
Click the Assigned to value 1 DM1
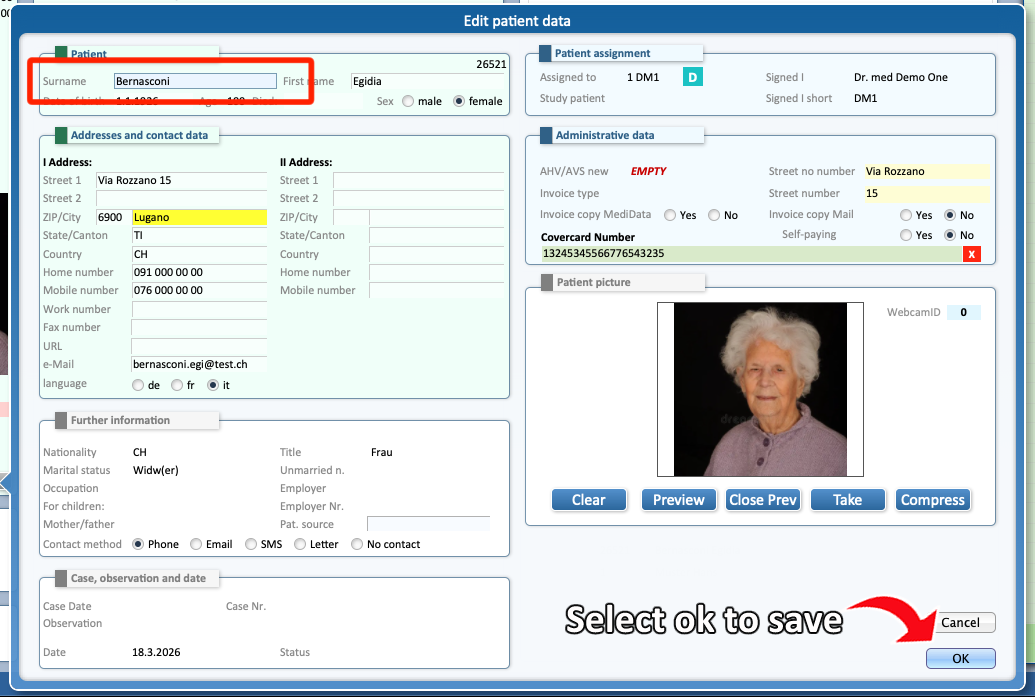[643, 77]
